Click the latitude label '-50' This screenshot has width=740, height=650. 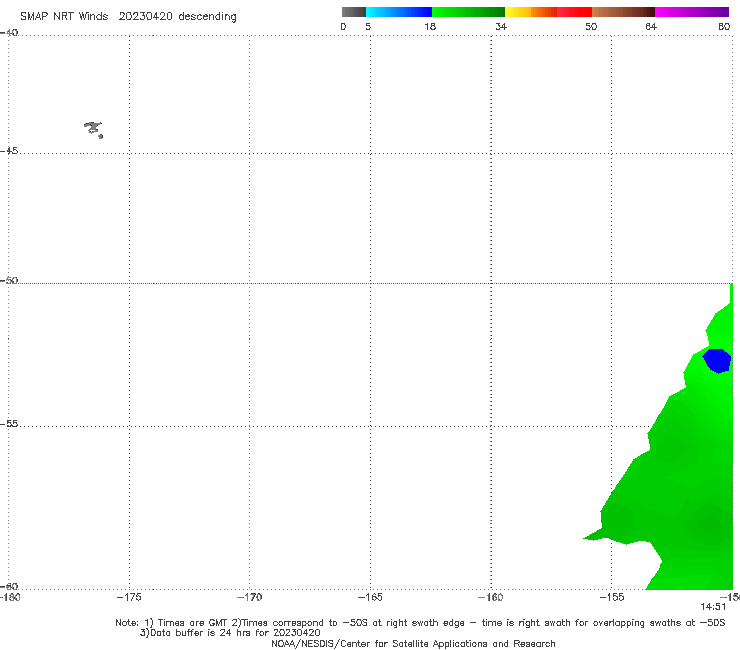9,281
